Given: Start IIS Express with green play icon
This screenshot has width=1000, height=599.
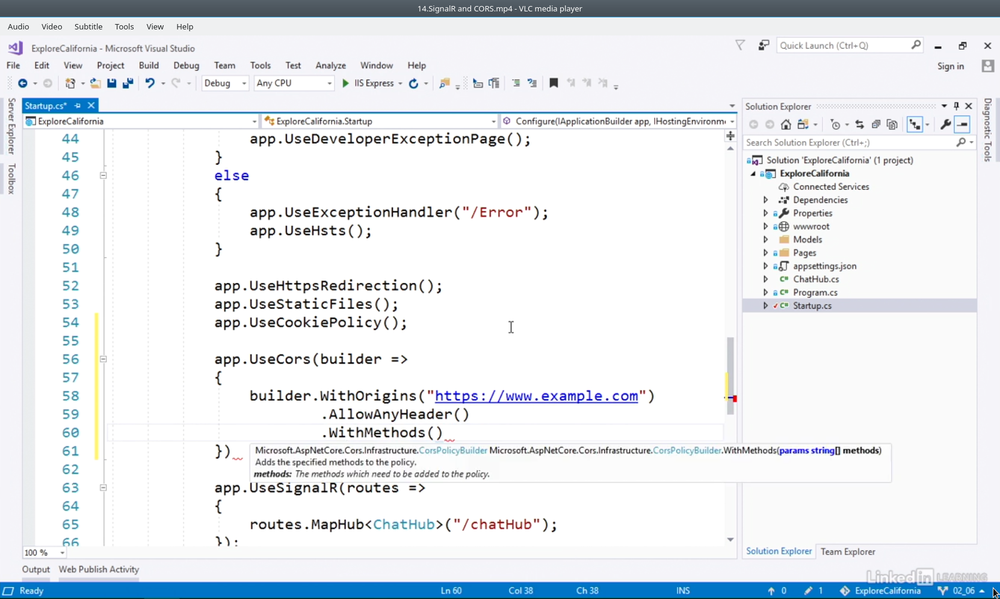Looking at the screenshot, I should (345, 83).
